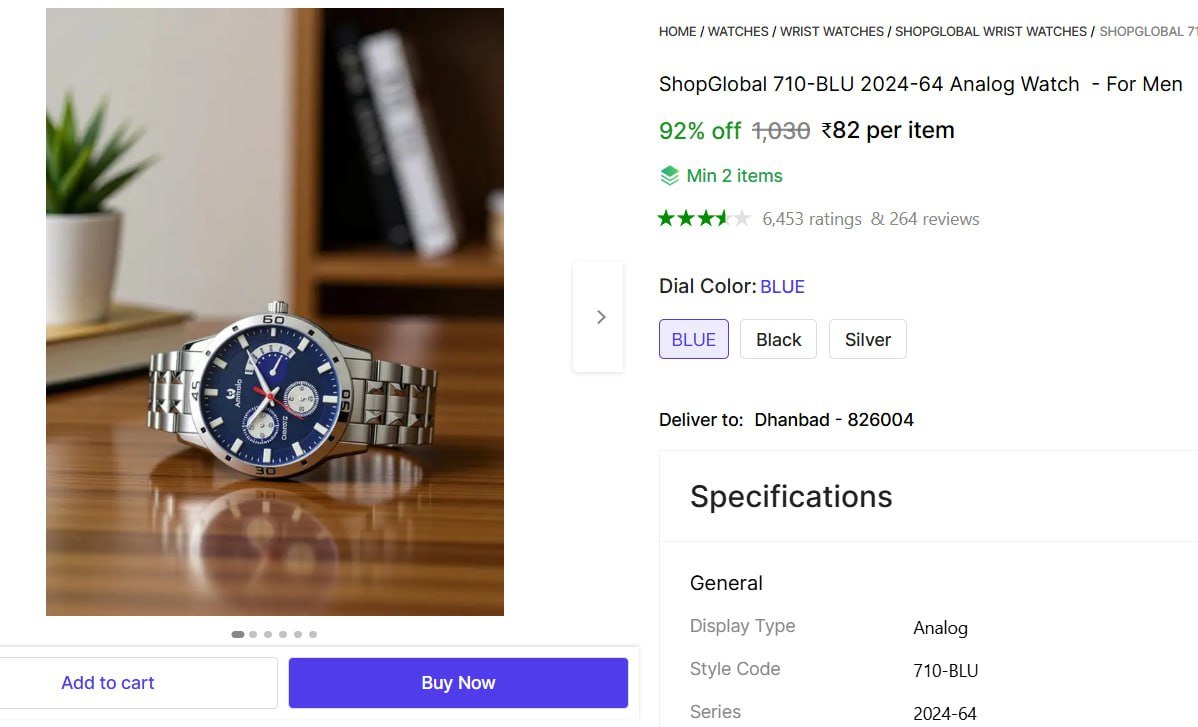The width and height of the screenshot is (1198, 727).
Task: Click the Min 2 items stack icon
Action: 668,175
